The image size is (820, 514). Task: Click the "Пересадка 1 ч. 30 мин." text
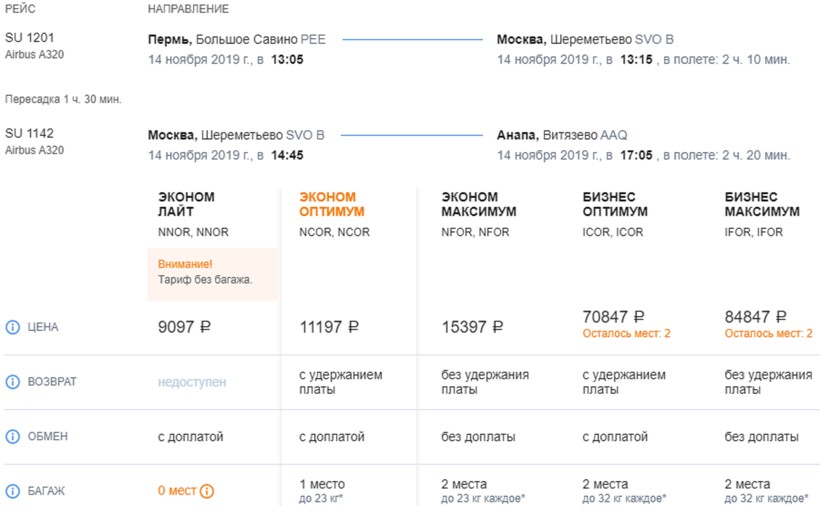[x=61, y=101]
